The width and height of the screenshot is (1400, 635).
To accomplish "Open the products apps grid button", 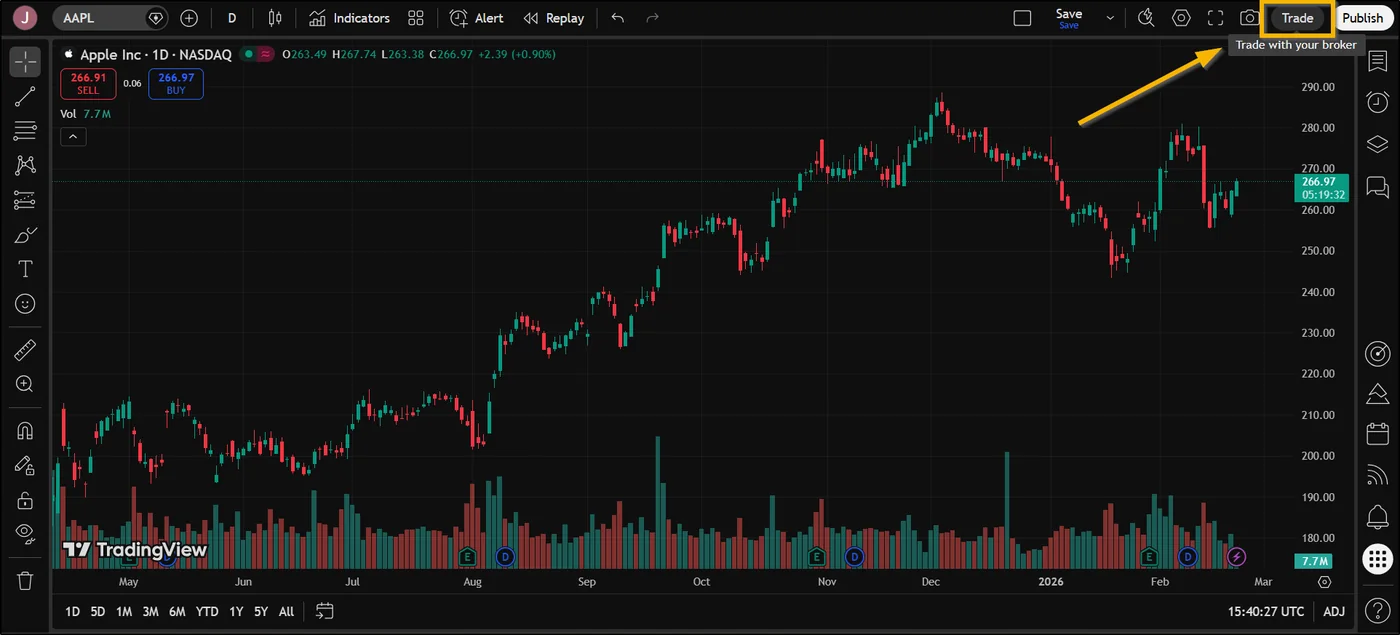I will click(x=1377, y=558).
